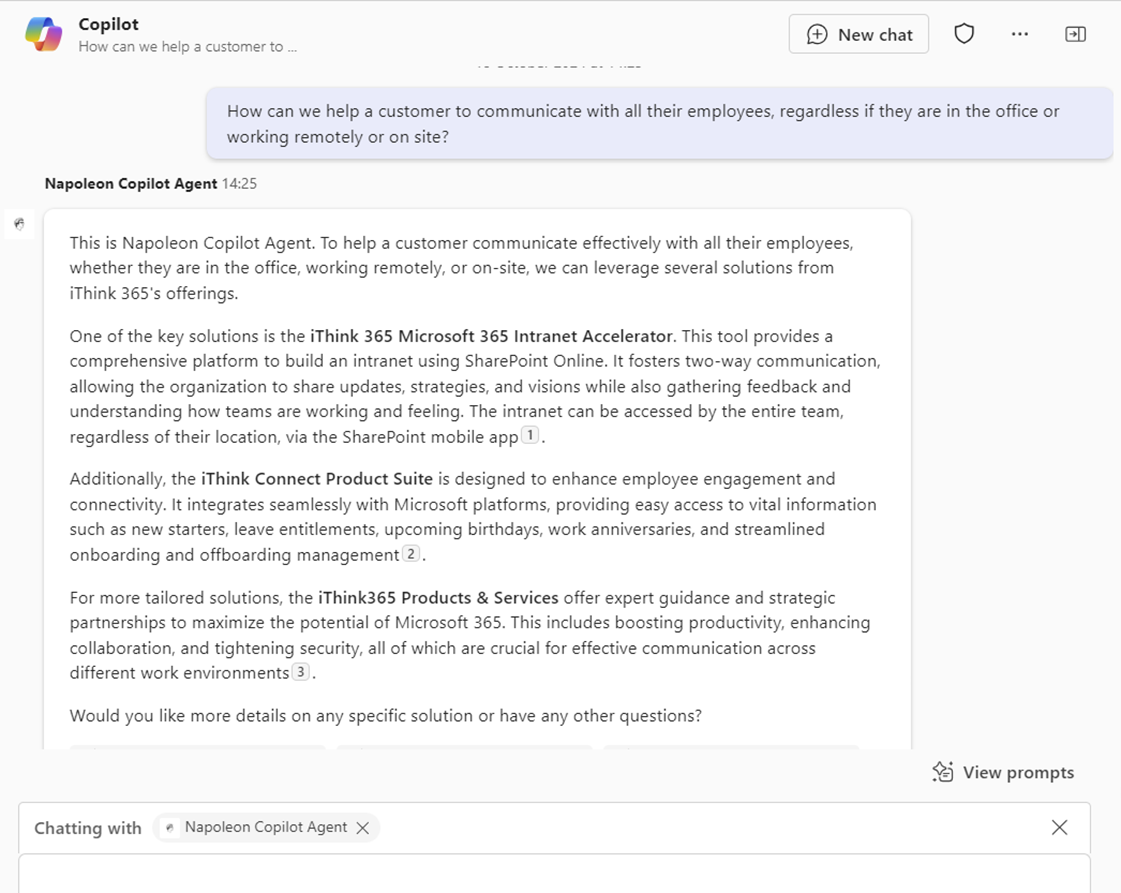Click the Napoleon Copilot Agent sender name

[x=130, y=184]
